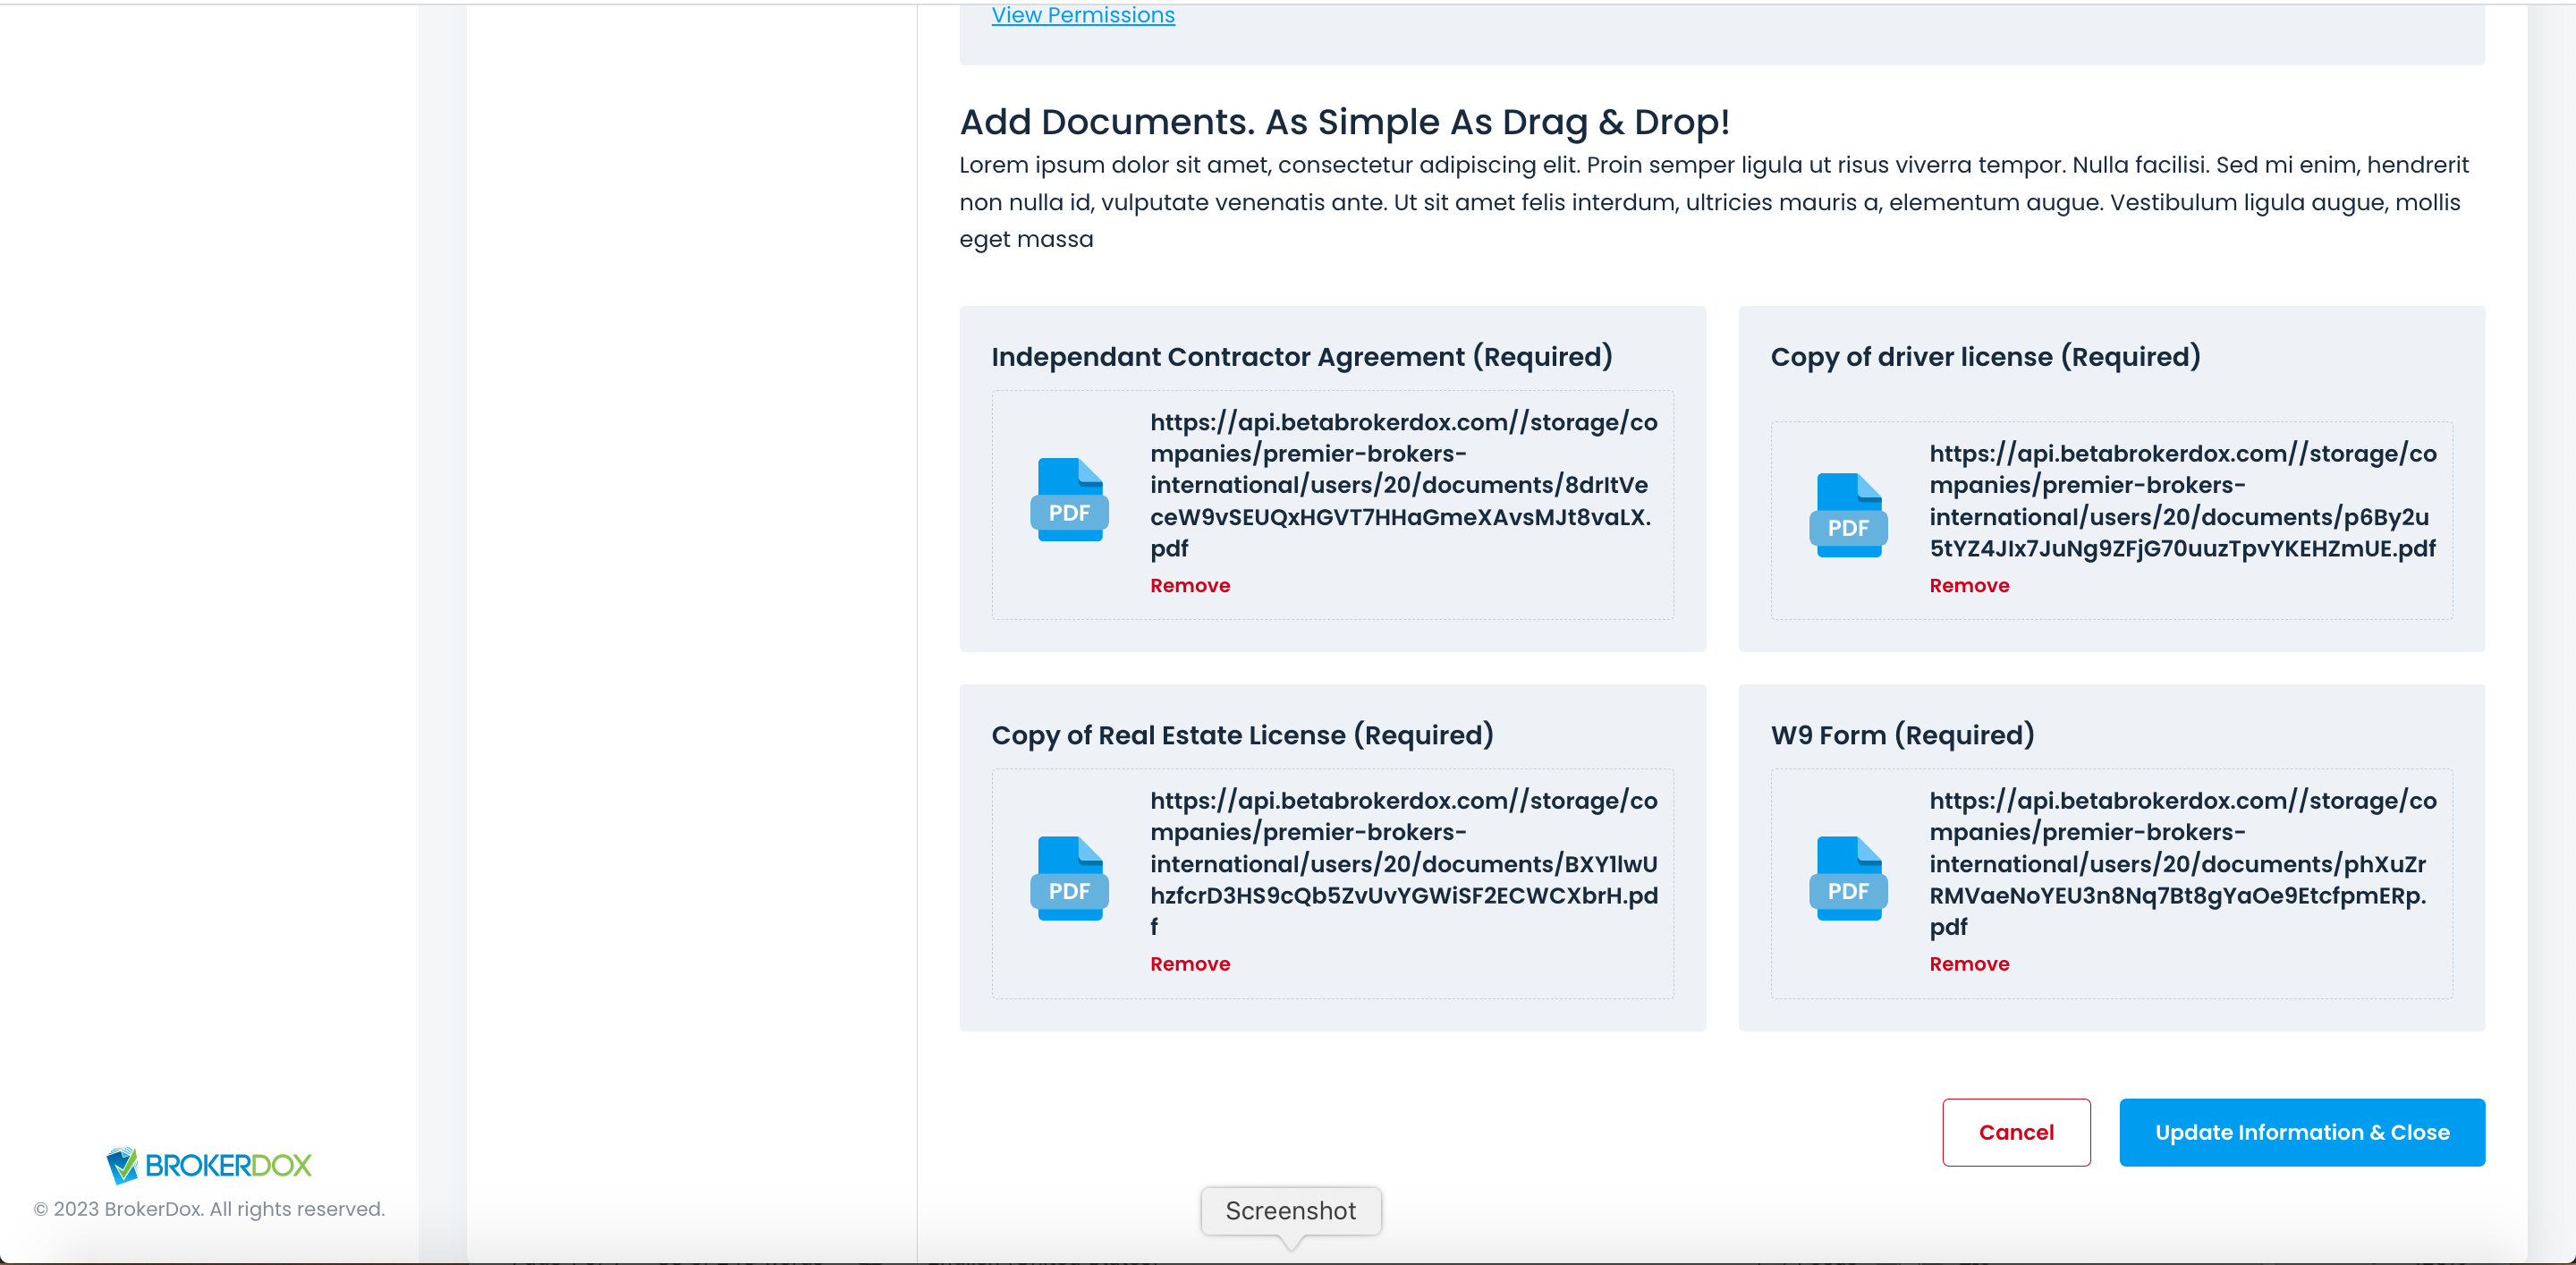Click the PDF icon for driver license copy

tap(1848, 515)
